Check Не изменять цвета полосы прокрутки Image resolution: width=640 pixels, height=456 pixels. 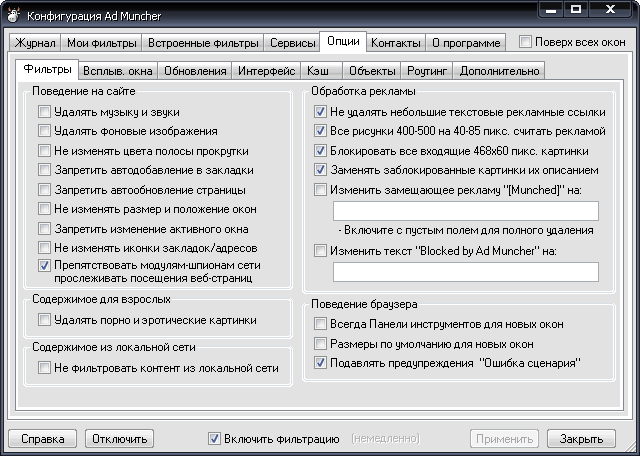[x=44, y=150]
